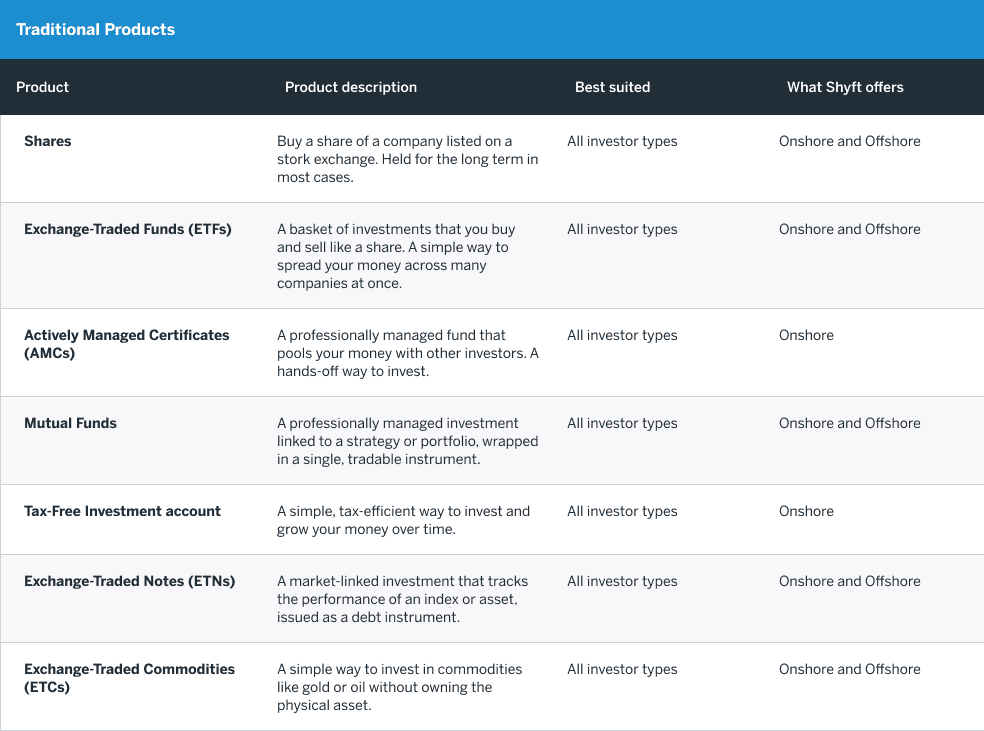Click the Best suited column header
984x731 pixels.
point(612,87)
